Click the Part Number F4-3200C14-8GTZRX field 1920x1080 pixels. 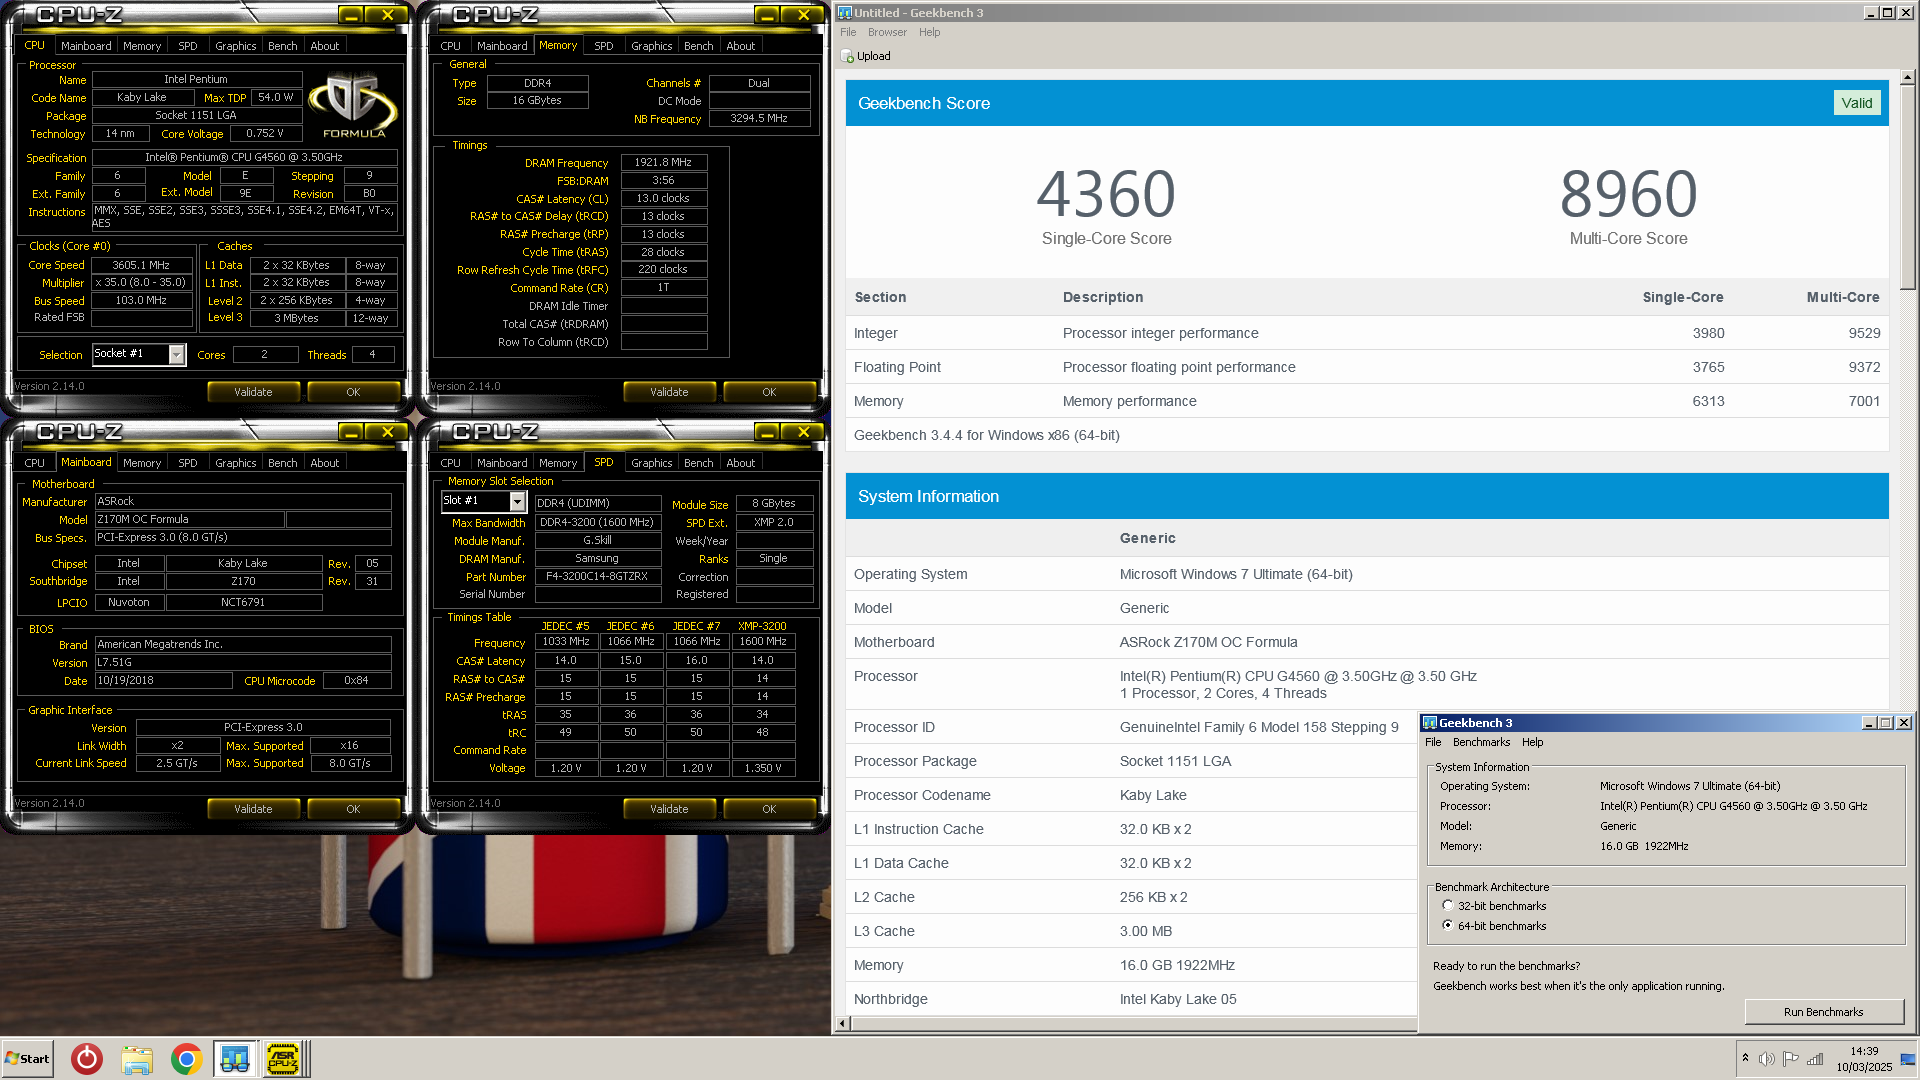[598, 577]
